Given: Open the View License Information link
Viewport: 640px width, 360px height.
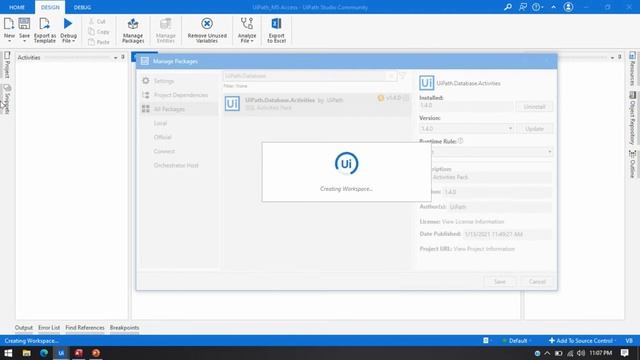Looking at the screenshot, I should coord(473,222).
